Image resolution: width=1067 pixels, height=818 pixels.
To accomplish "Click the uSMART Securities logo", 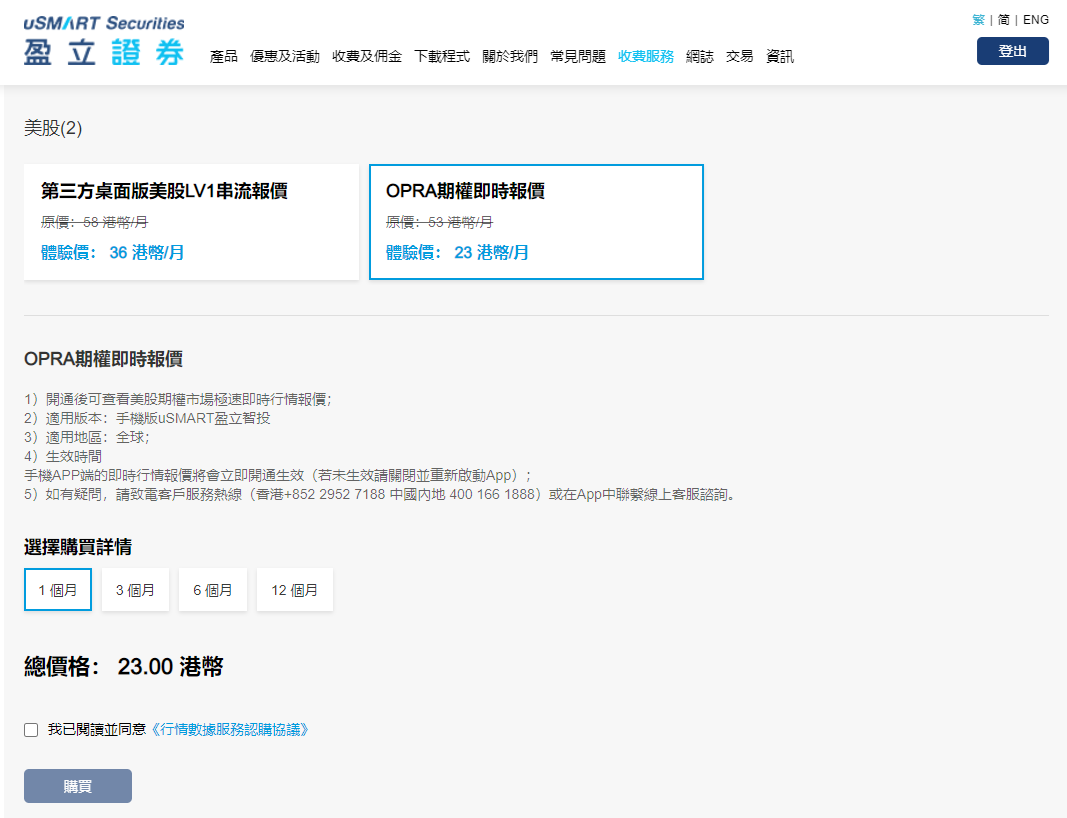I will (x=104, y=41).
